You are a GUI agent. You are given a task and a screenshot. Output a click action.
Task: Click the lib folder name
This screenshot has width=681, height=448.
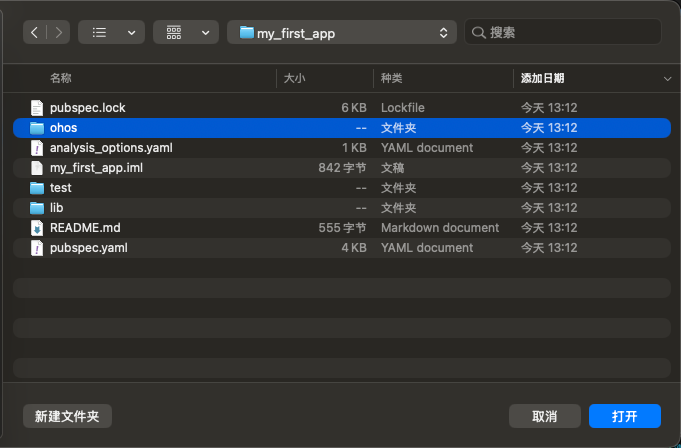(x=56, y=208)
